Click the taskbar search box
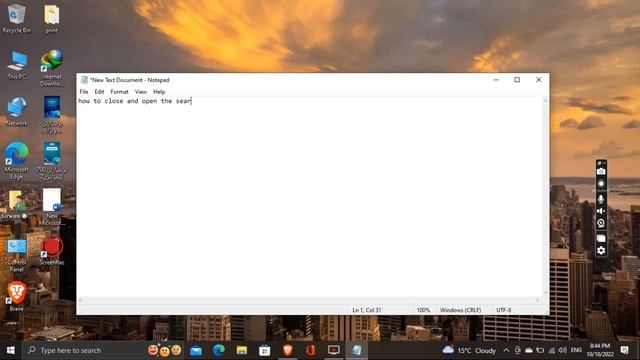 click(104, 350)
